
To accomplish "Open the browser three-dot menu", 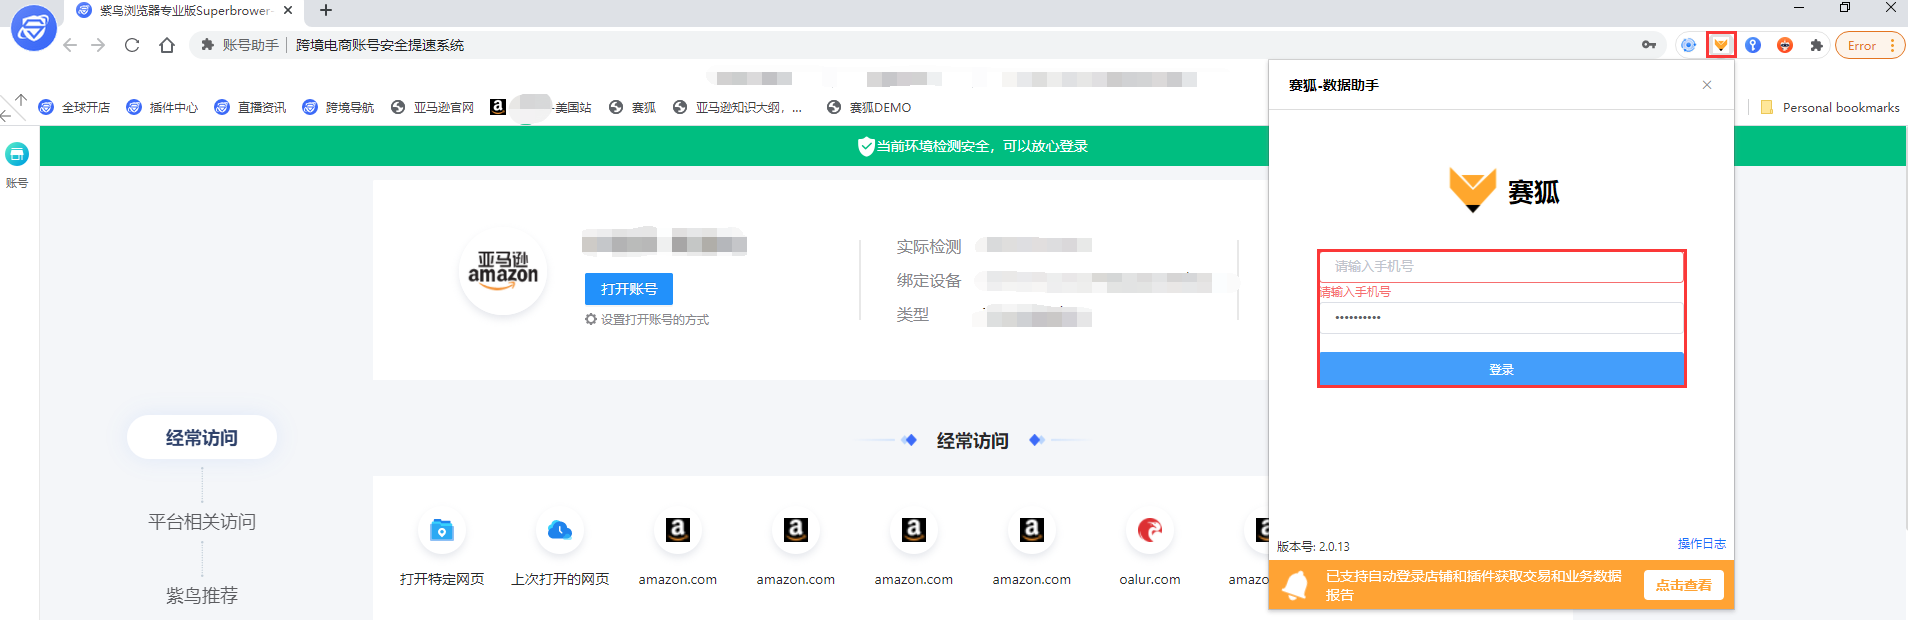I will [1893, 45].
